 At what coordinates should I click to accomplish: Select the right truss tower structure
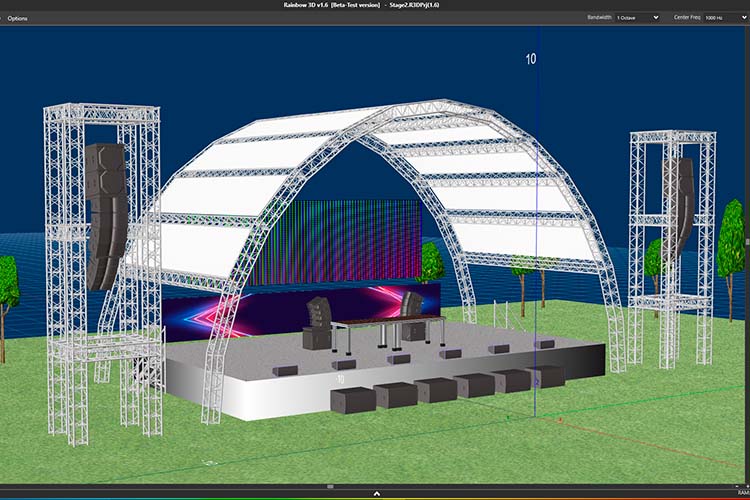pyautogui.click(x=672, y=249)
